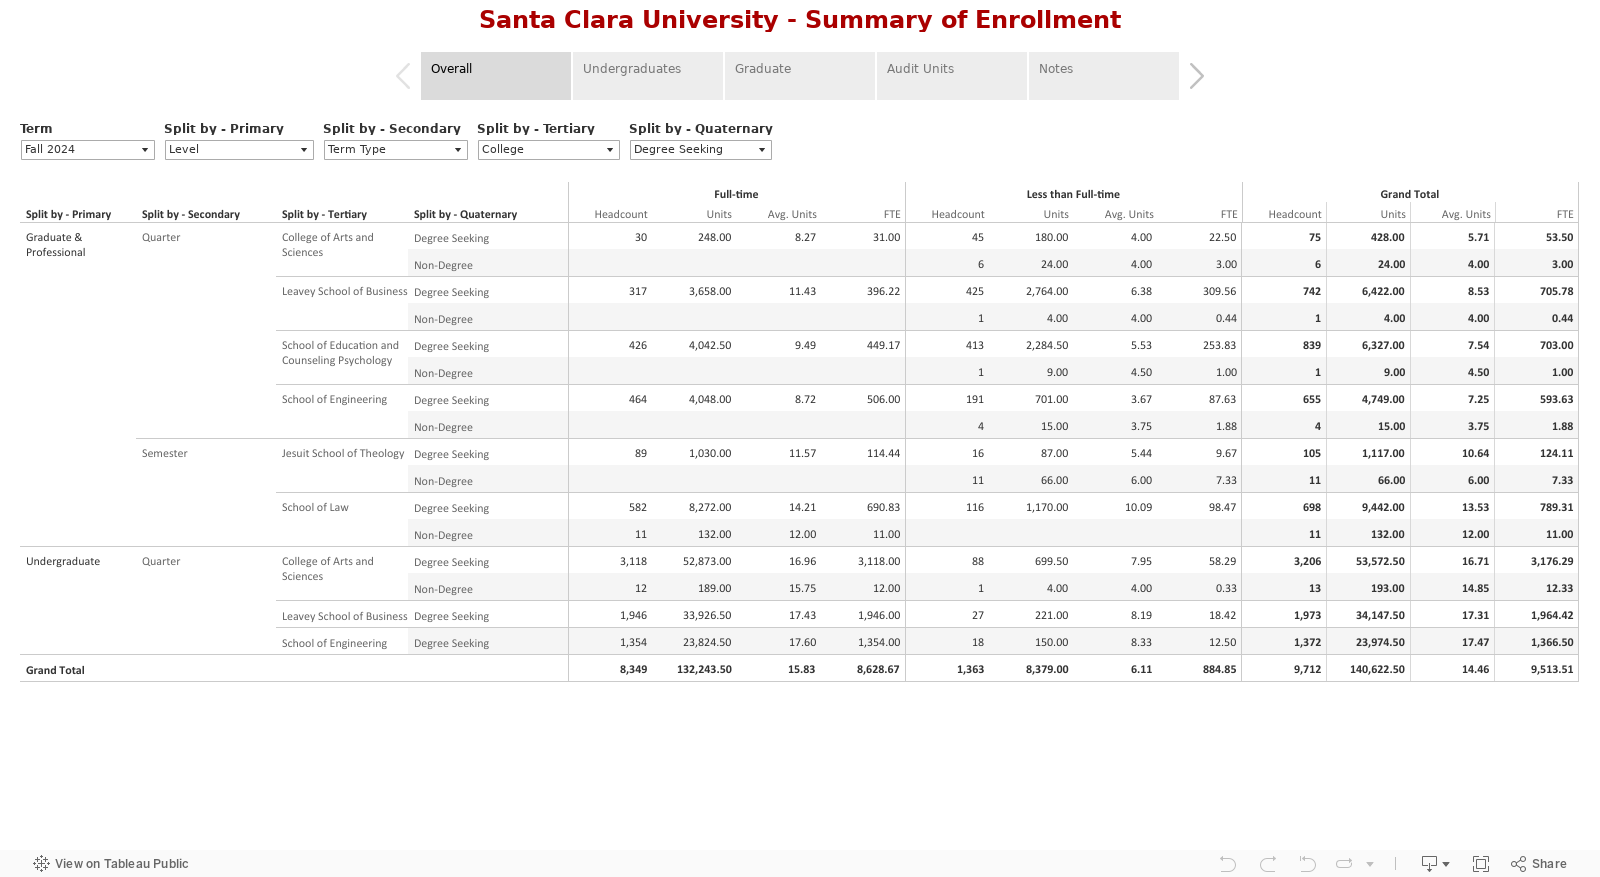Click grand total headcount 9,712
Image resolution: width=1600 pixels, height=877 pixels.
pos(1307,670)
